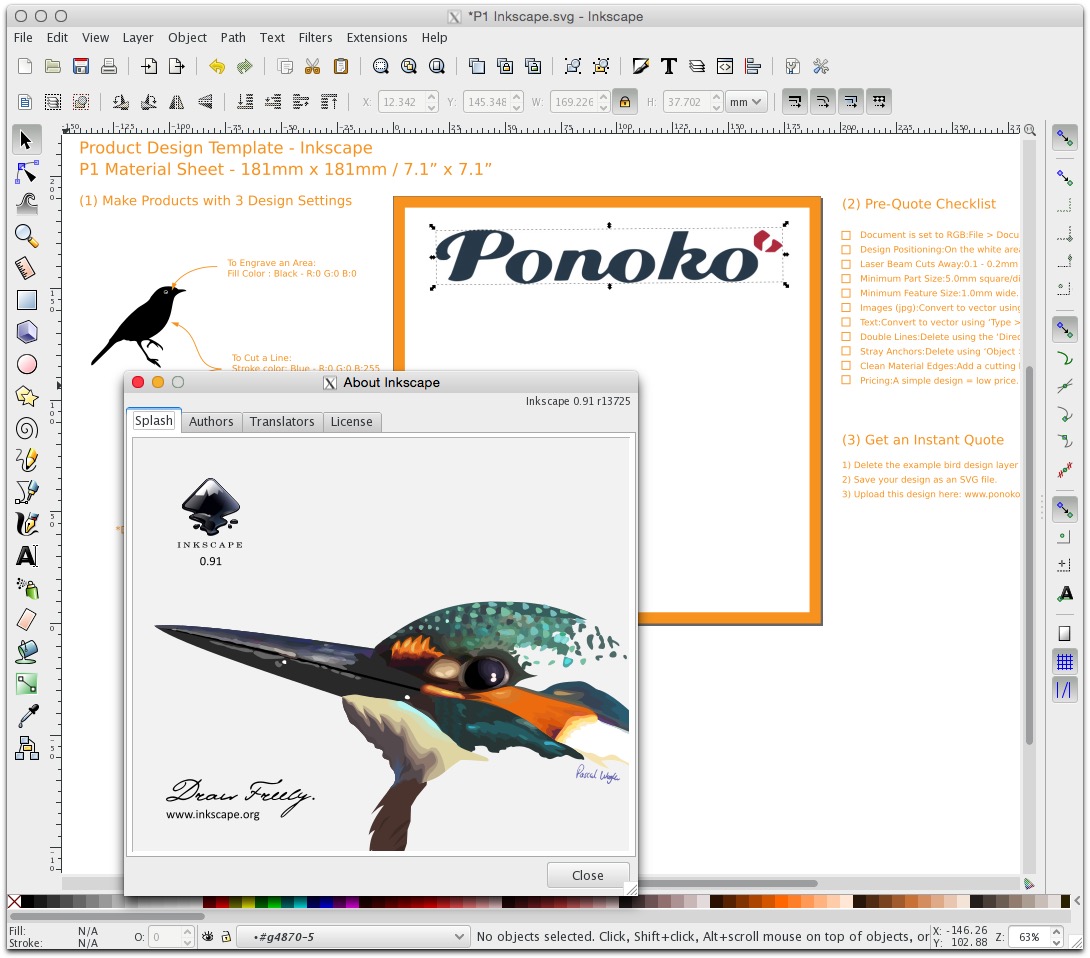Click the Close button in About dialog
The height and width of the screenshot is (958, 1090).
point(588,875)
